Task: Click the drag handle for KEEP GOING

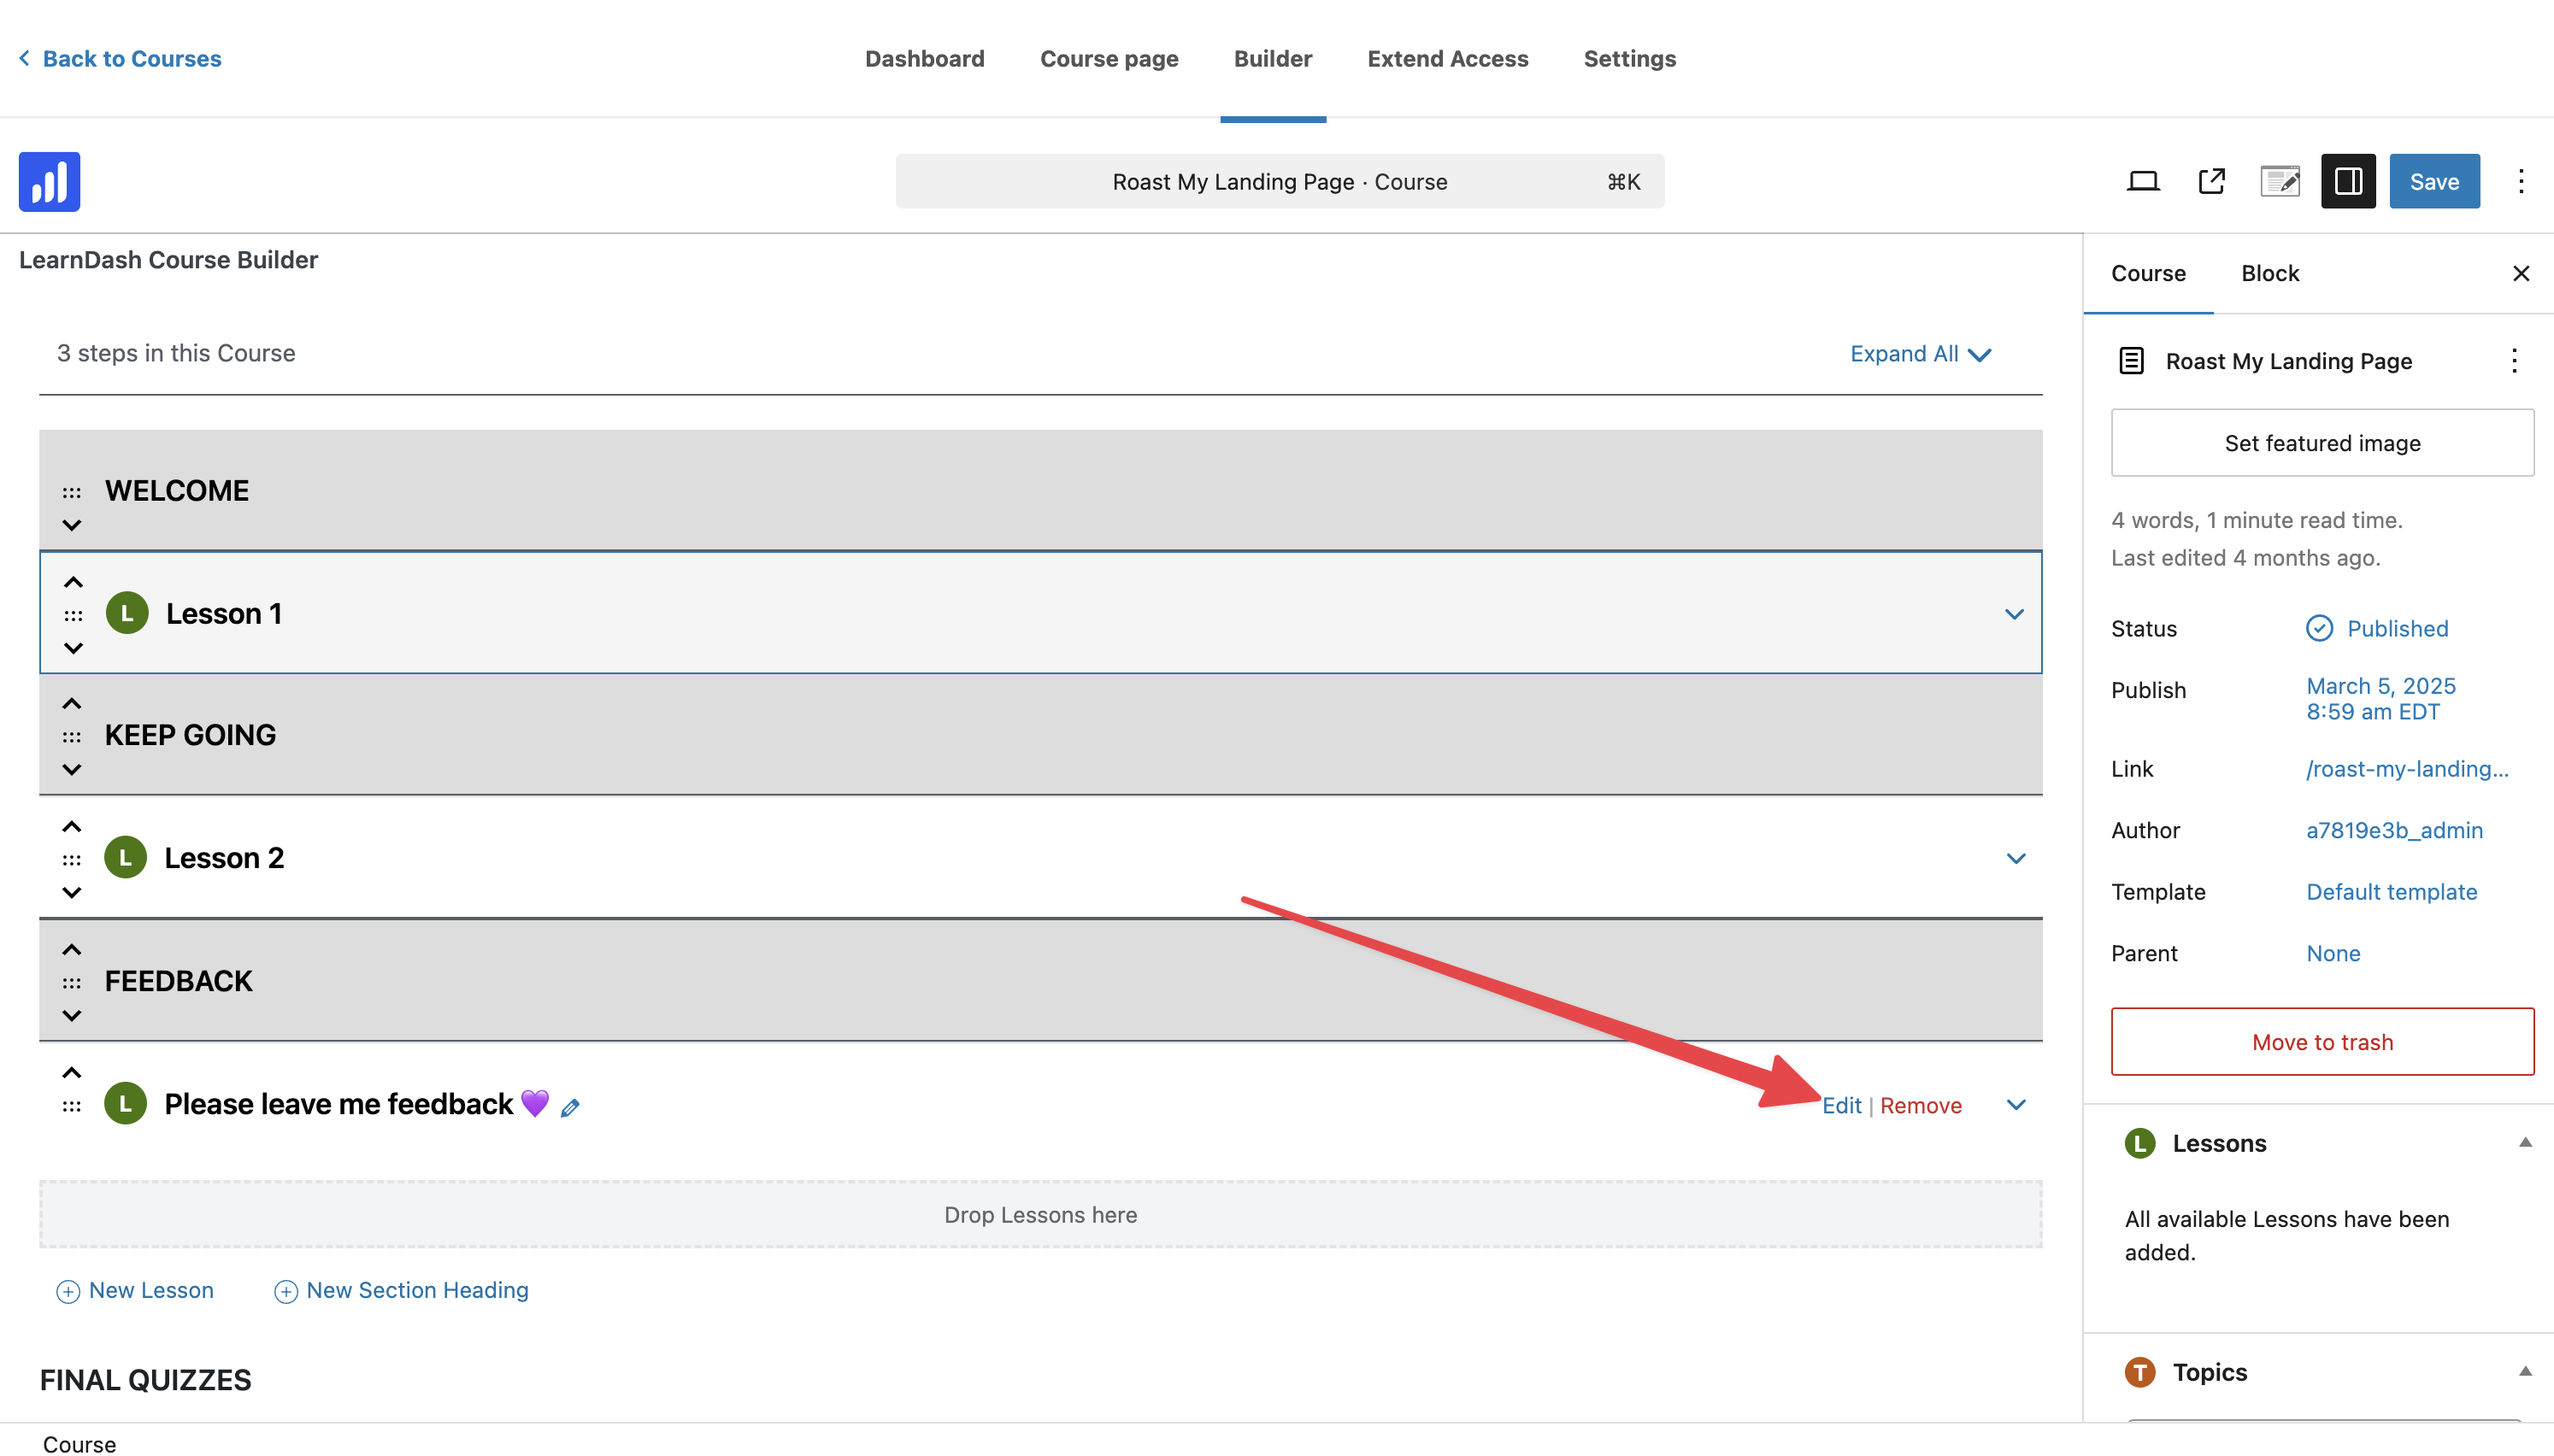Action: (72, 737)
